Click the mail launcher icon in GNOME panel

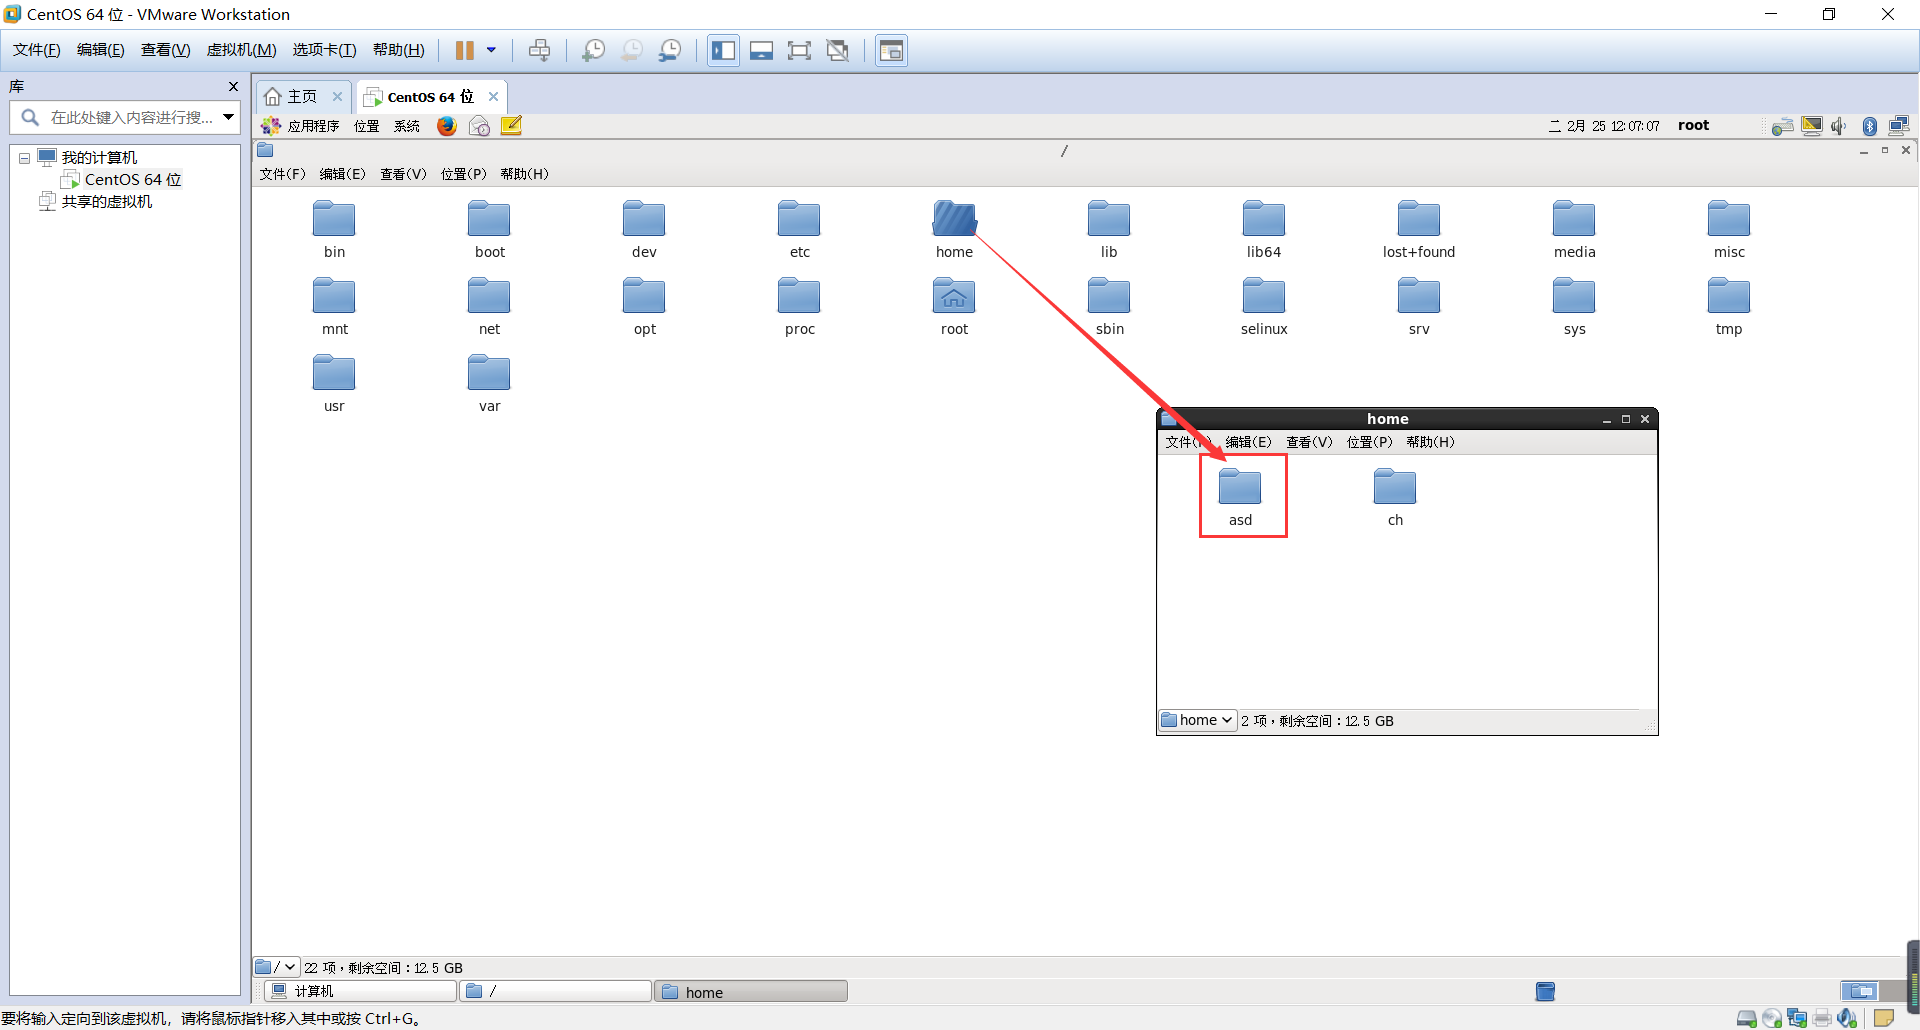coord(479,126)
